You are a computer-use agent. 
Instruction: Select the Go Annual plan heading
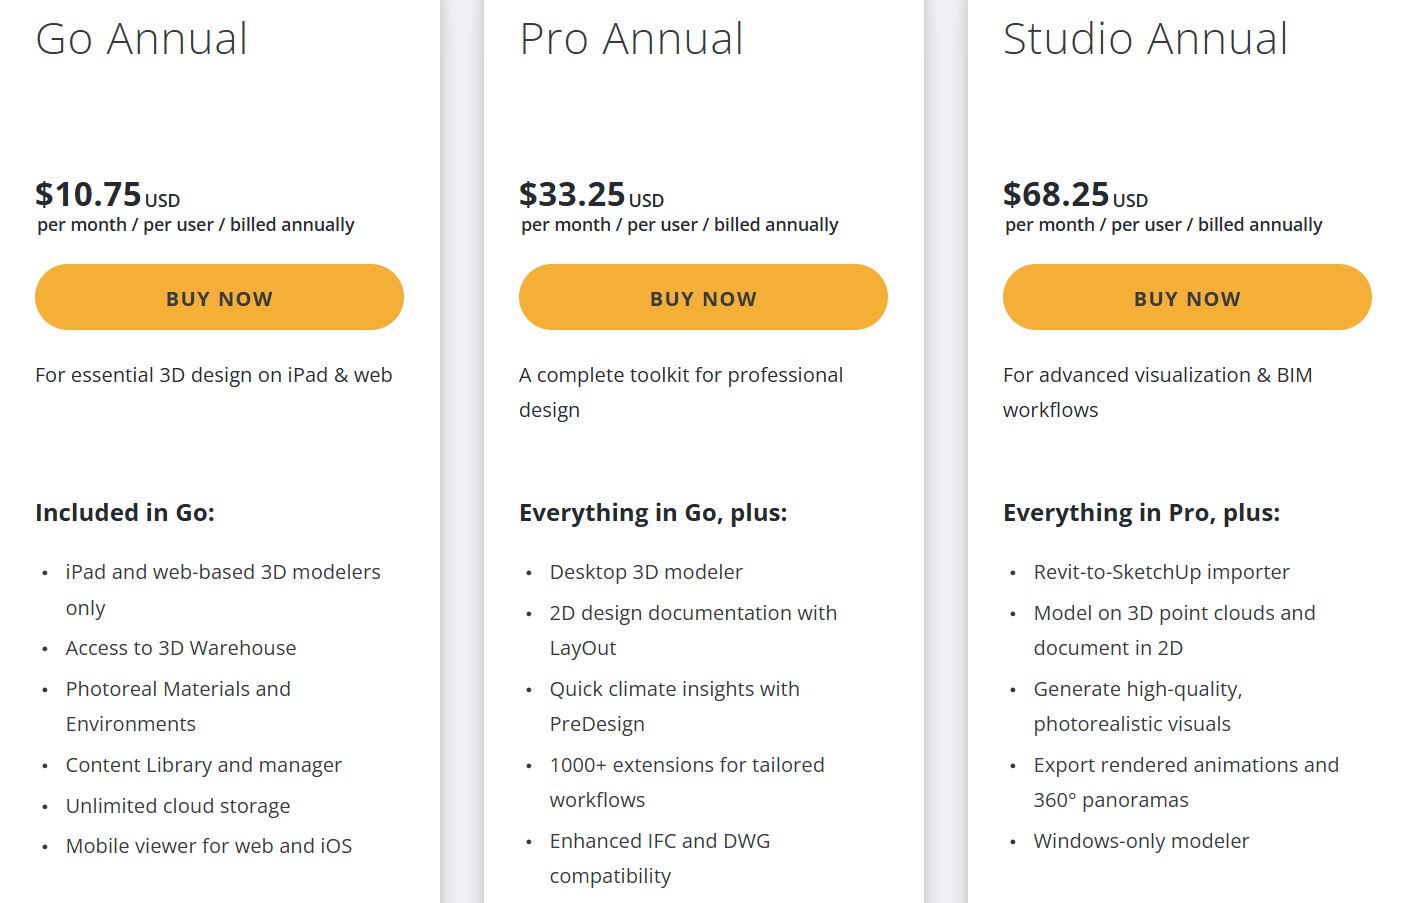click(141, 39)
